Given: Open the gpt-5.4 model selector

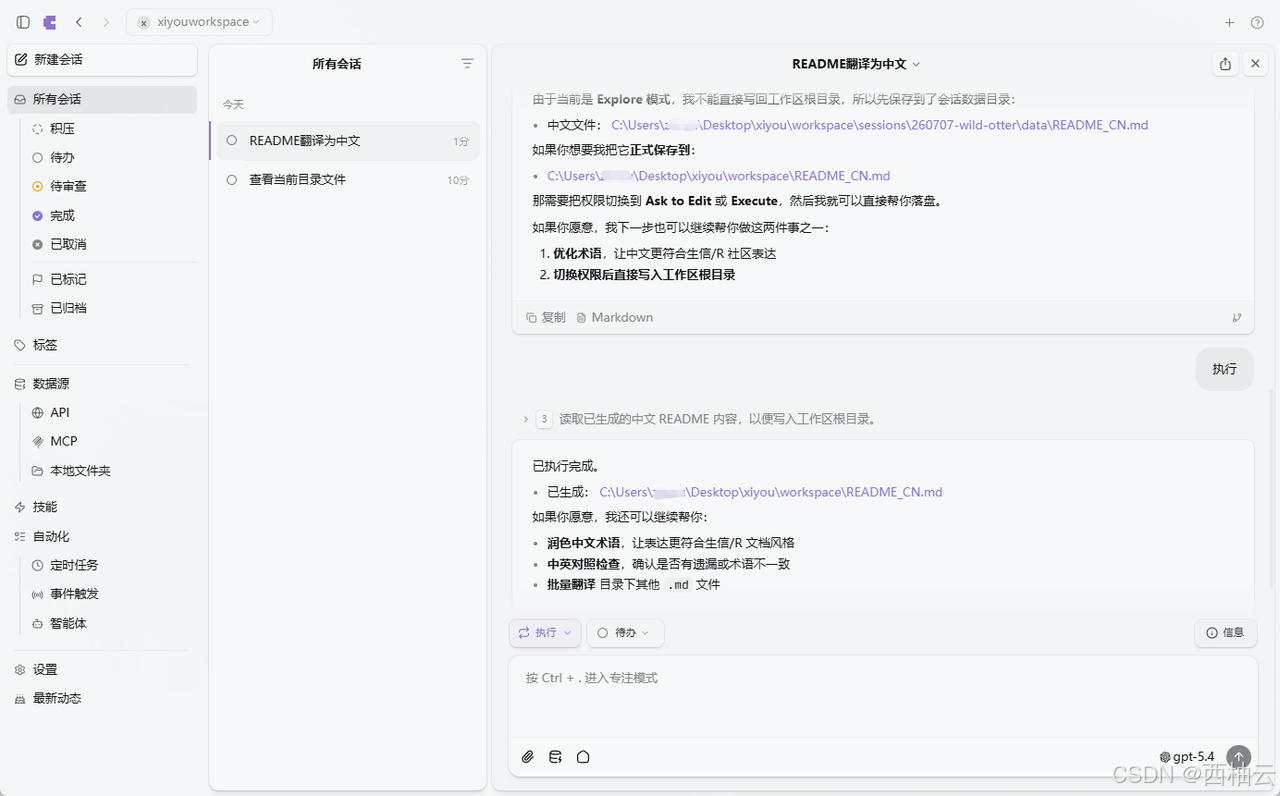Looking at the screenshot, I should coord(1187,757).
